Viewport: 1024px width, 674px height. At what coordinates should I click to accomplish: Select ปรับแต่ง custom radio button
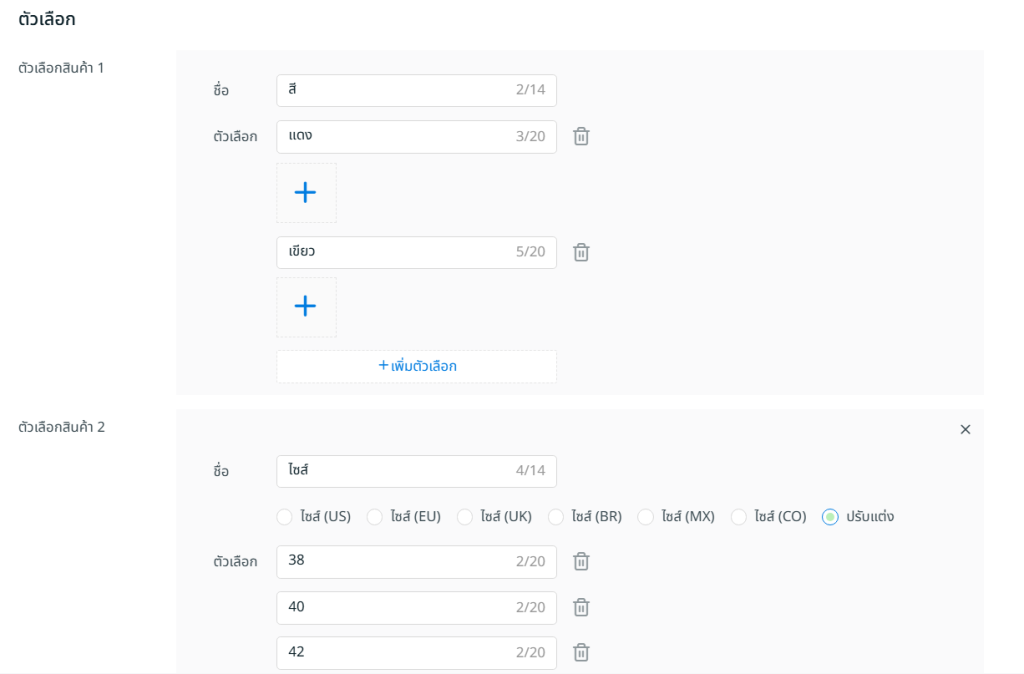[x=830, y=517]
